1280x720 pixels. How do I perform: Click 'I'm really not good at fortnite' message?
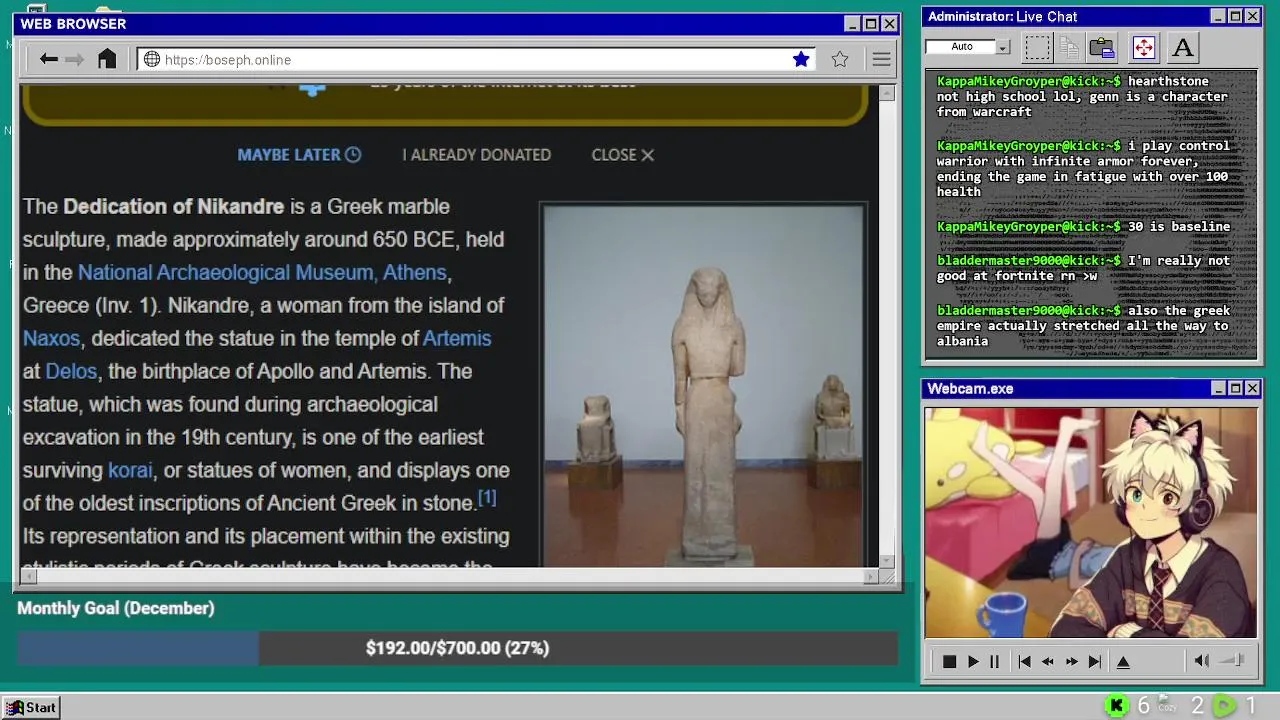coord(1082,268)
